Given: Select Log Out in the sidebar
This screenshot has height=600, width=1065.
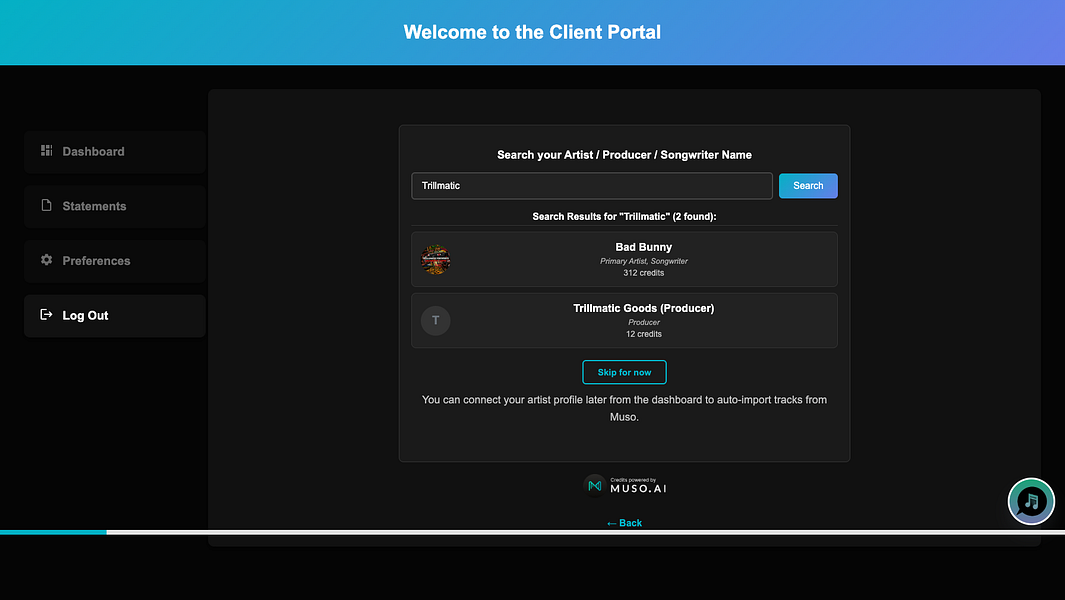Looking at the screenshot, I should (x=115, y=315).
